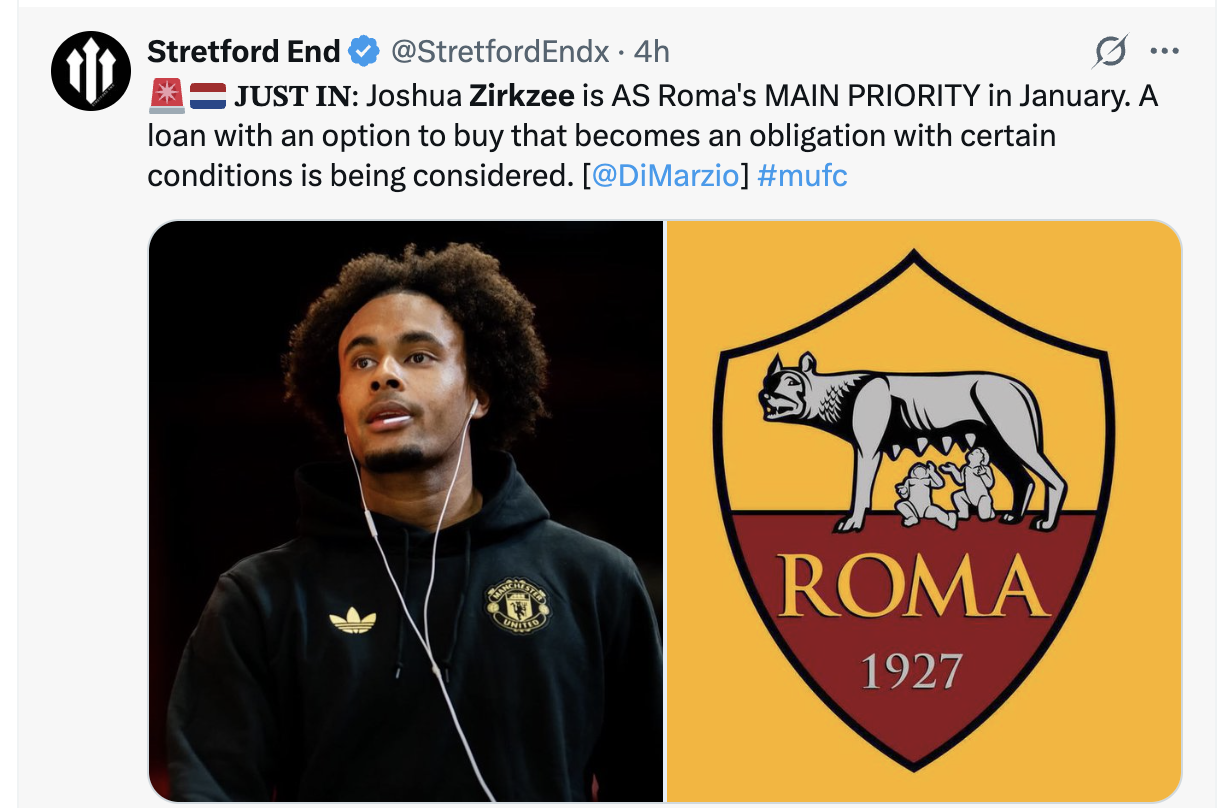Screen dimensions: 1218x808
Task: Open the AS Roma crest image
Action: pos(923,510)
